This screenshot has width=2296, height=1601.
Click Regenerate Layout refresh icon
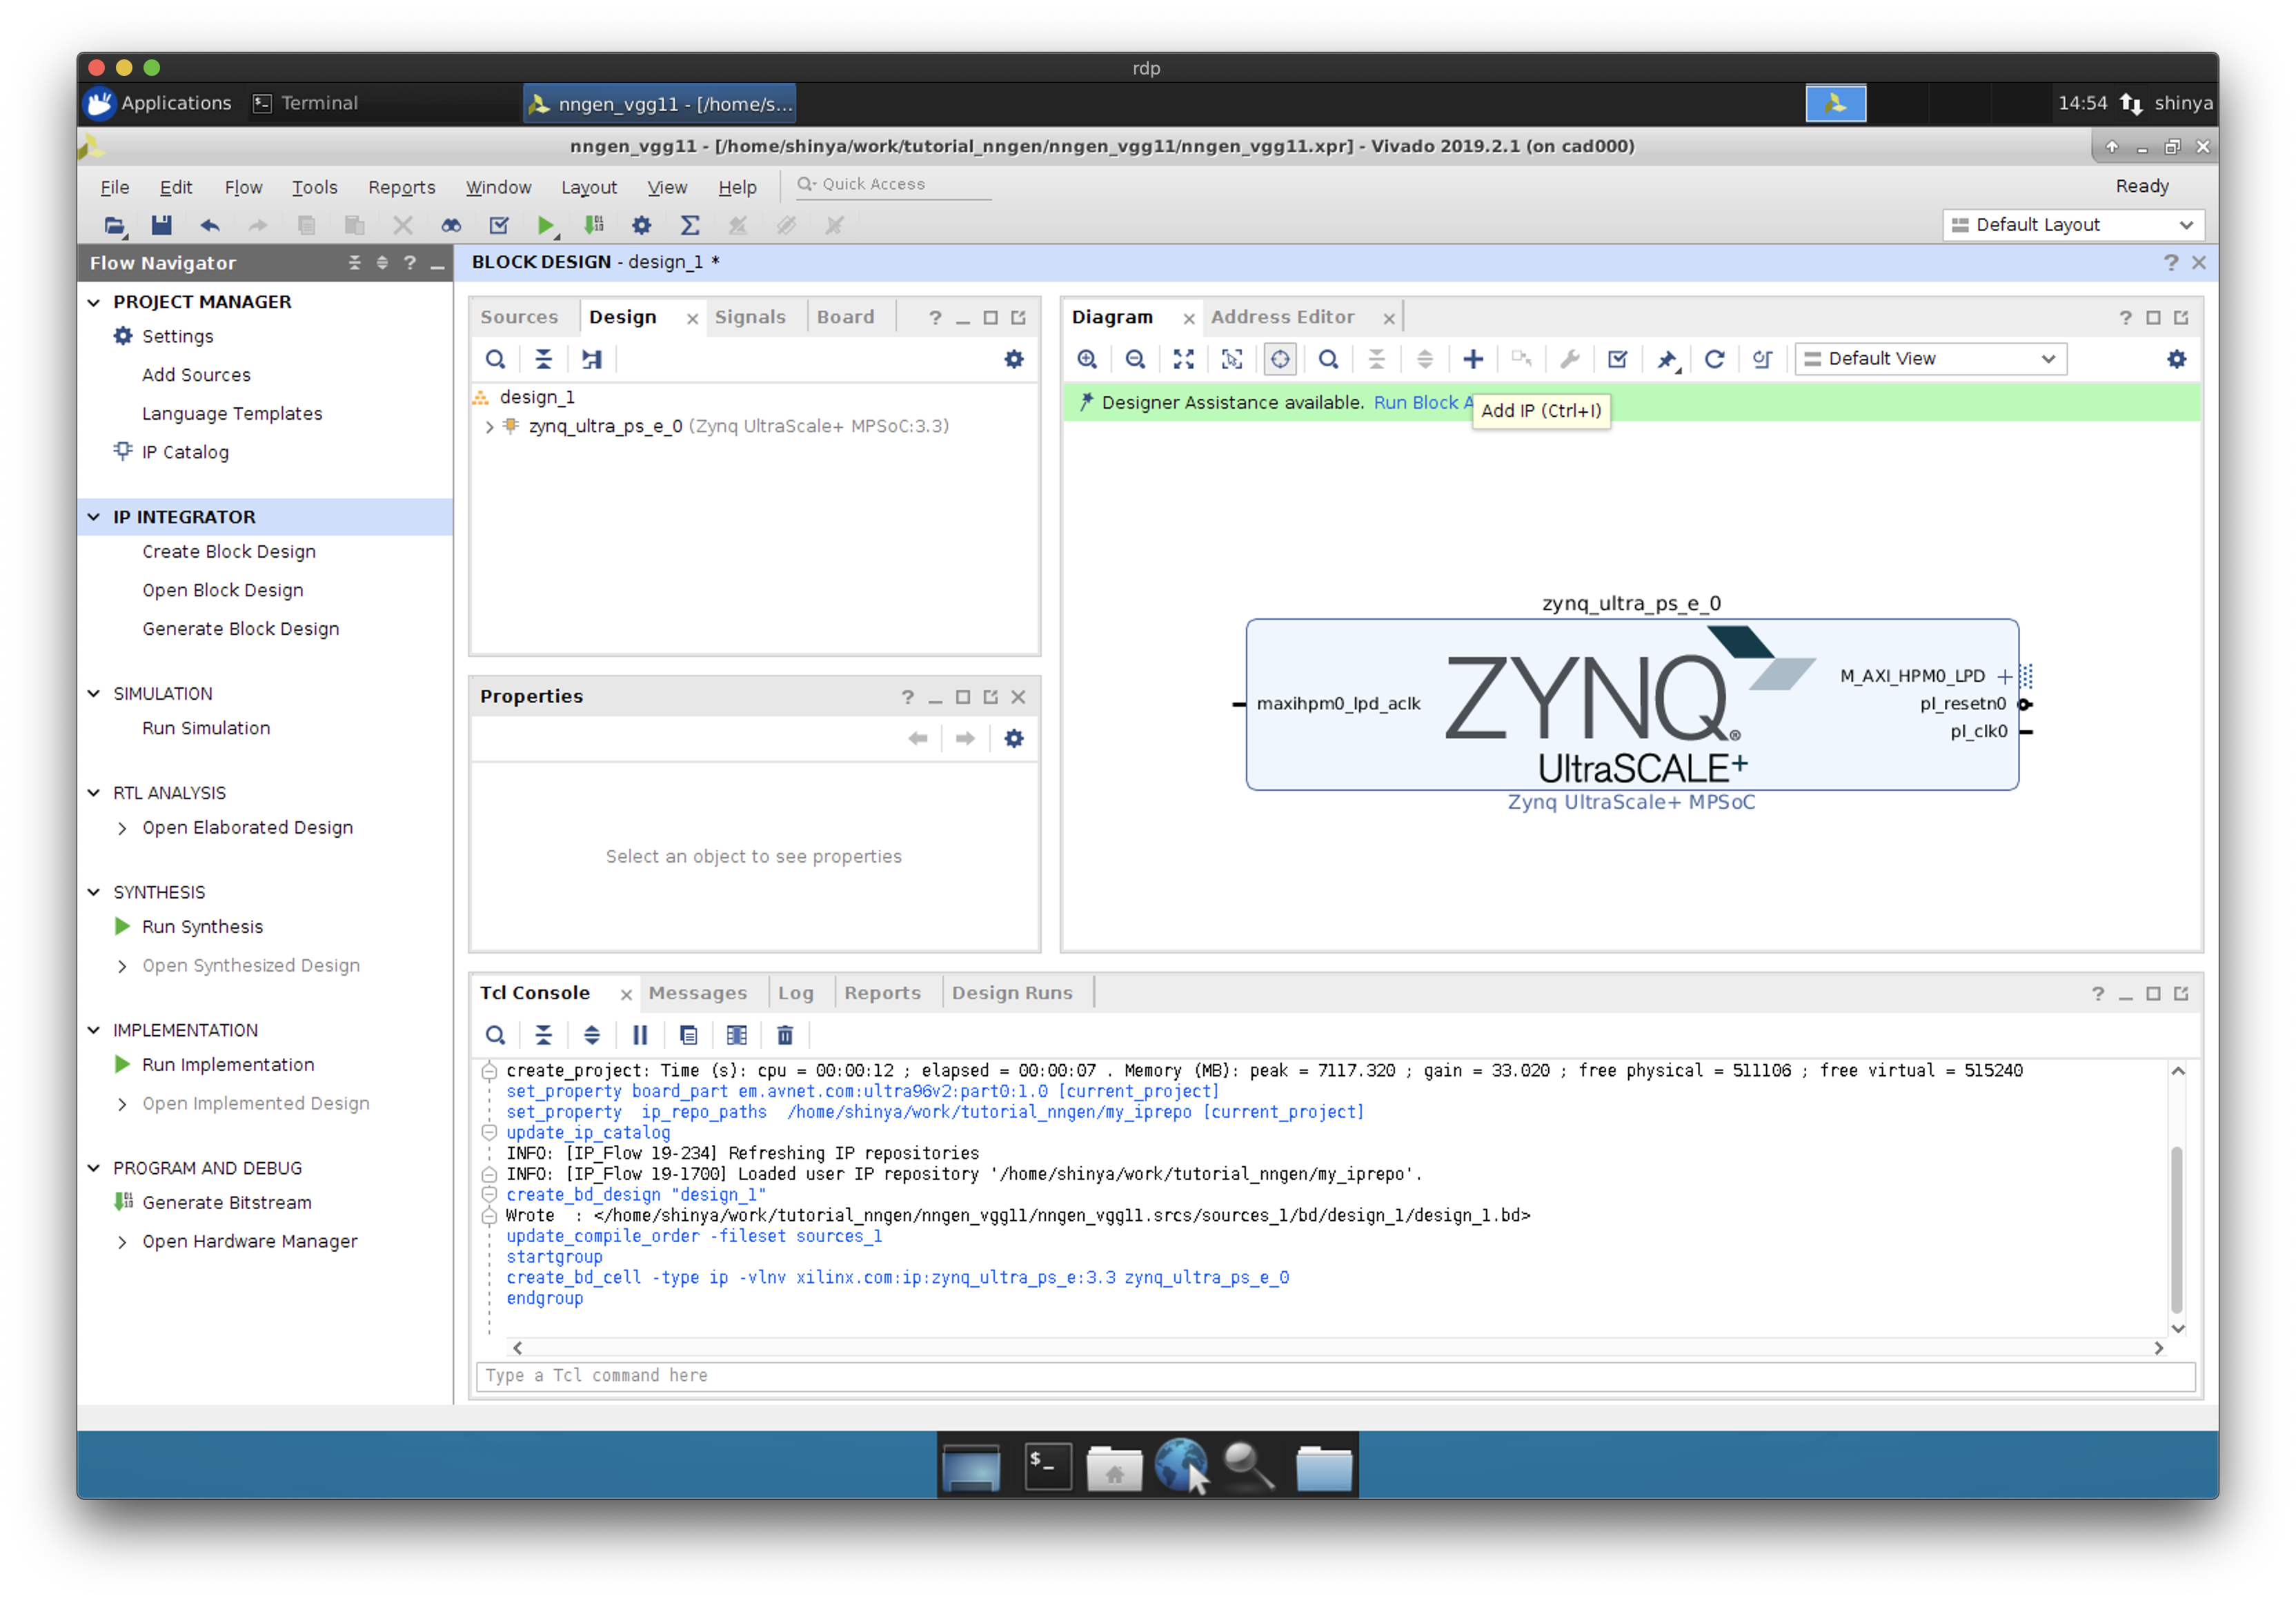coord(1714,359)
